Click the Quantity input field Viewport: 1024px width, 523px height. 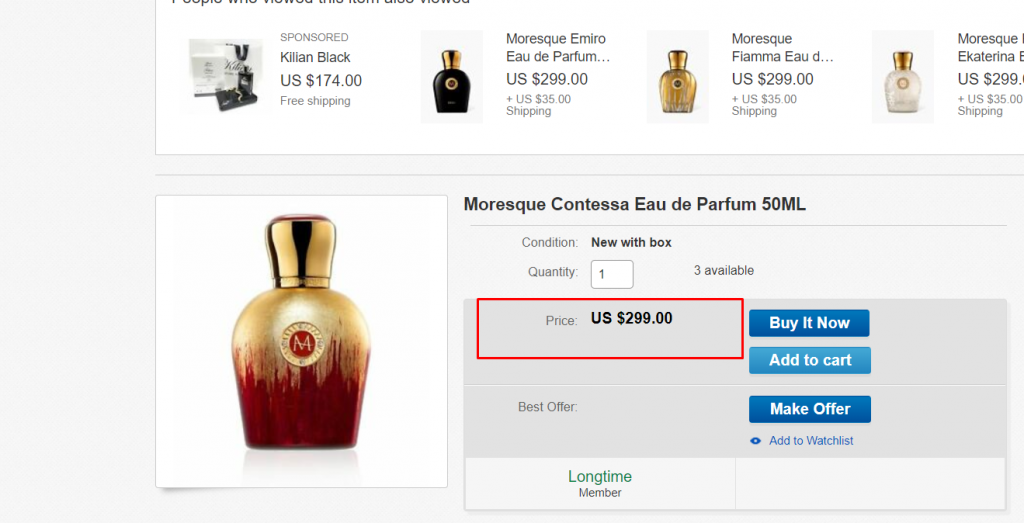pyautogui.click(x=611, y=274)
